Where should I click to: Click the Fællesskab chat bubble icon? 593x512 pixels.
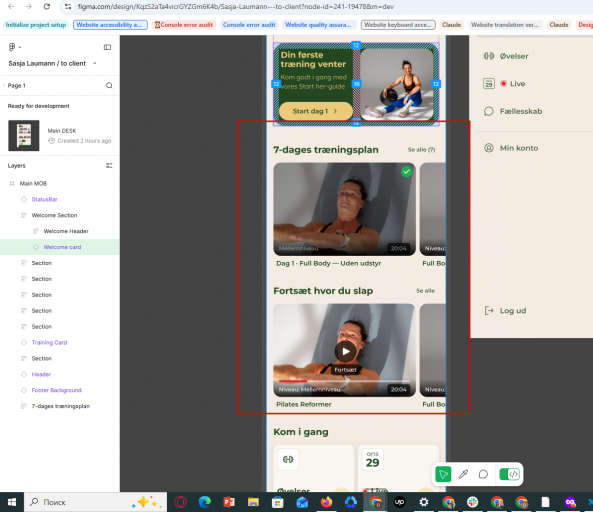coord(489,111)
